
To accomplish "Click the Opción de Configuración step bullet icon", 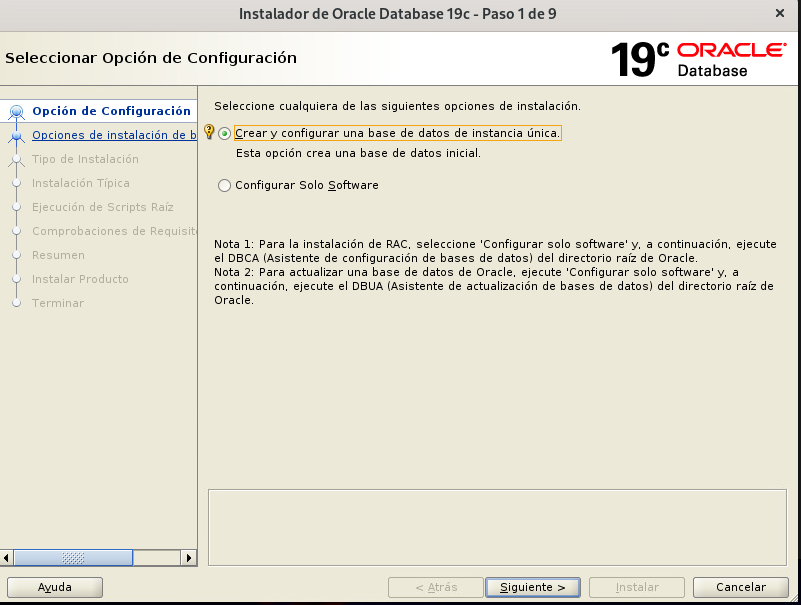I will [16, 112].
